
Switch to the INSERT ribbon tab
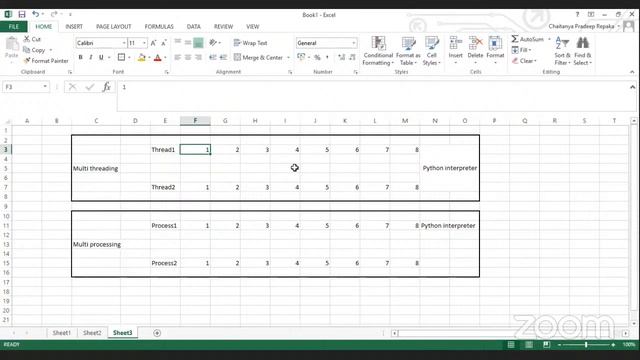pyautogui.click(x=74, y=27)
